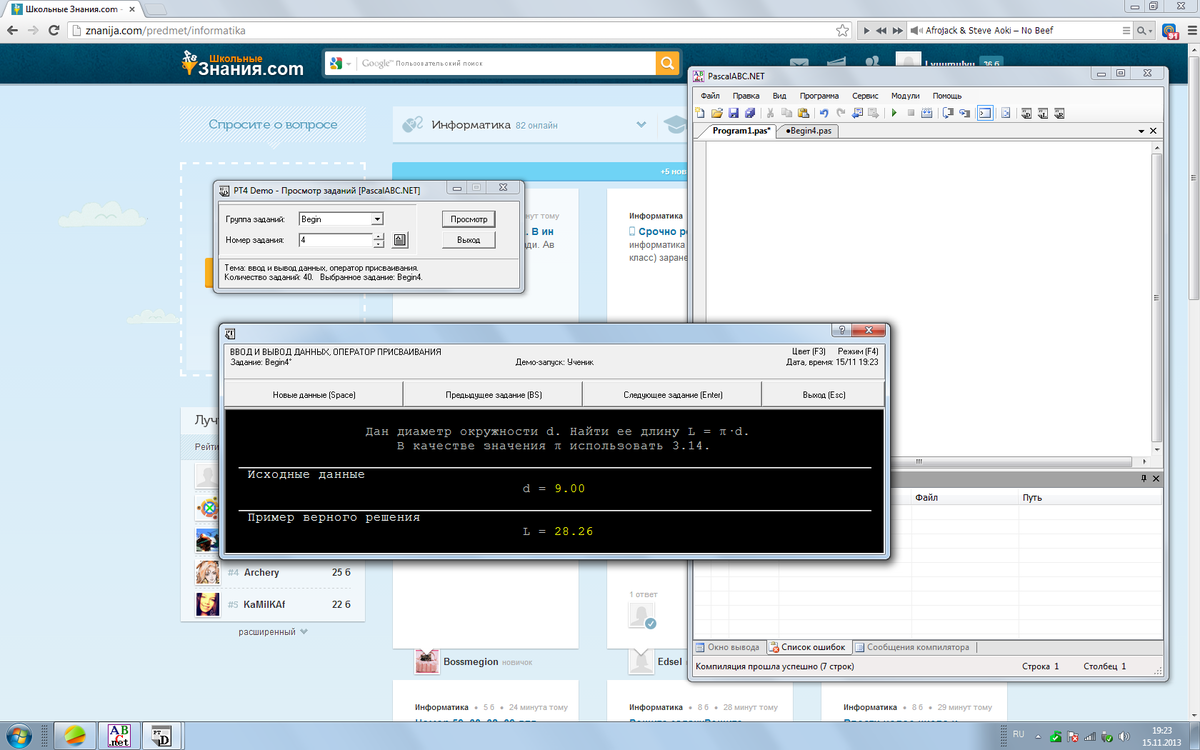Paste icon in PascalABC.NET toolbar

[803, 113]
